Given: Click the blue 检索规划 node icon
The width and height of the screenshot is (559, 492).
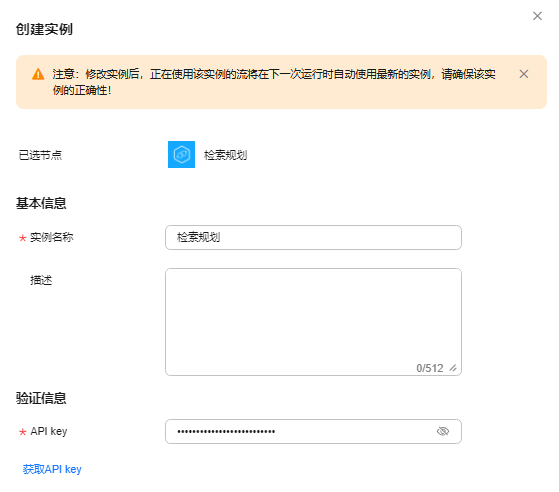Looking at the screenshot, I should click(181, 154).
